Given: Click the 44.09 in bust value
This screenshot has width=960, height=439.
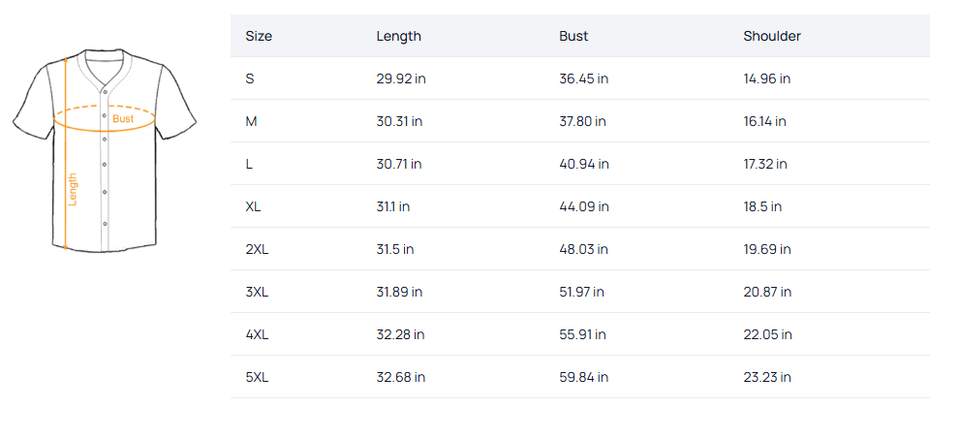Looking at the screenshot, I should 585,207.
